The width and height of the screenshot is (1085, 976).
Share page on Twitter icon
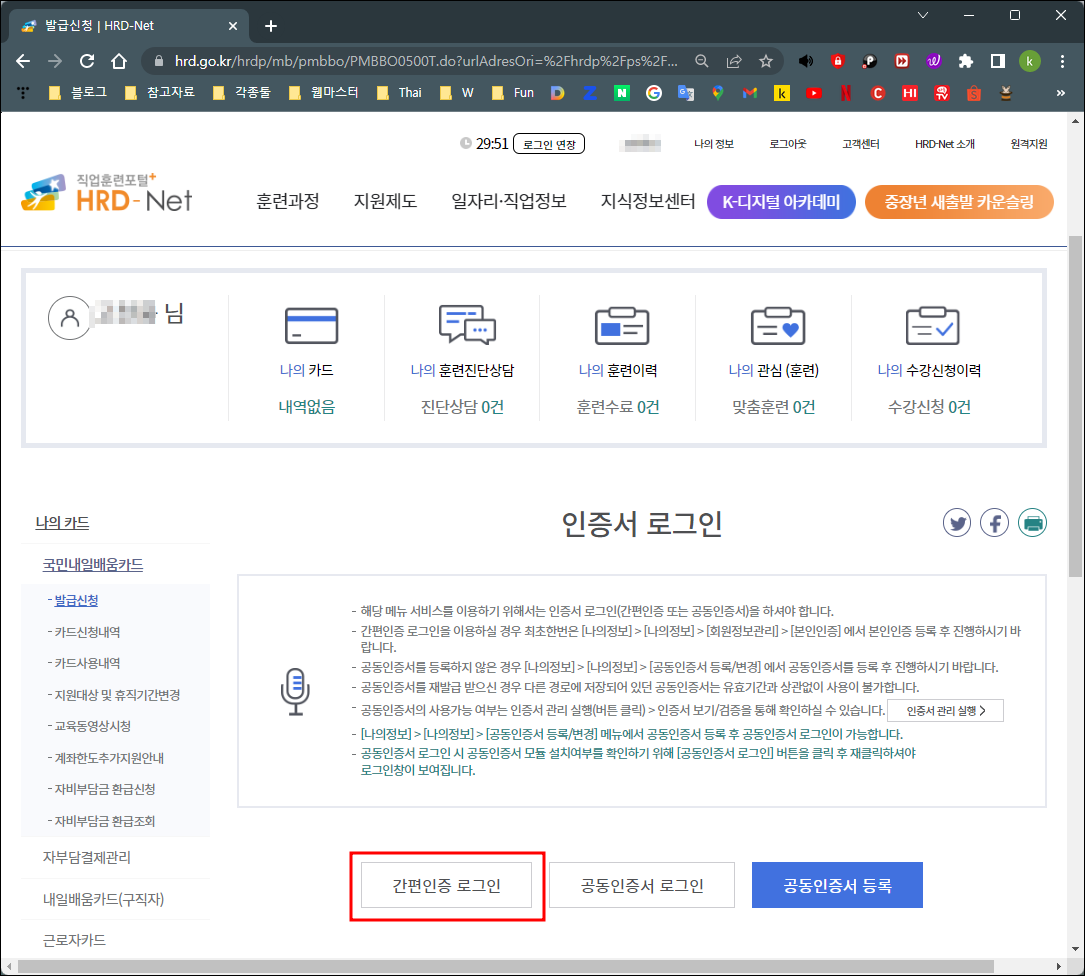pos(957,522)
